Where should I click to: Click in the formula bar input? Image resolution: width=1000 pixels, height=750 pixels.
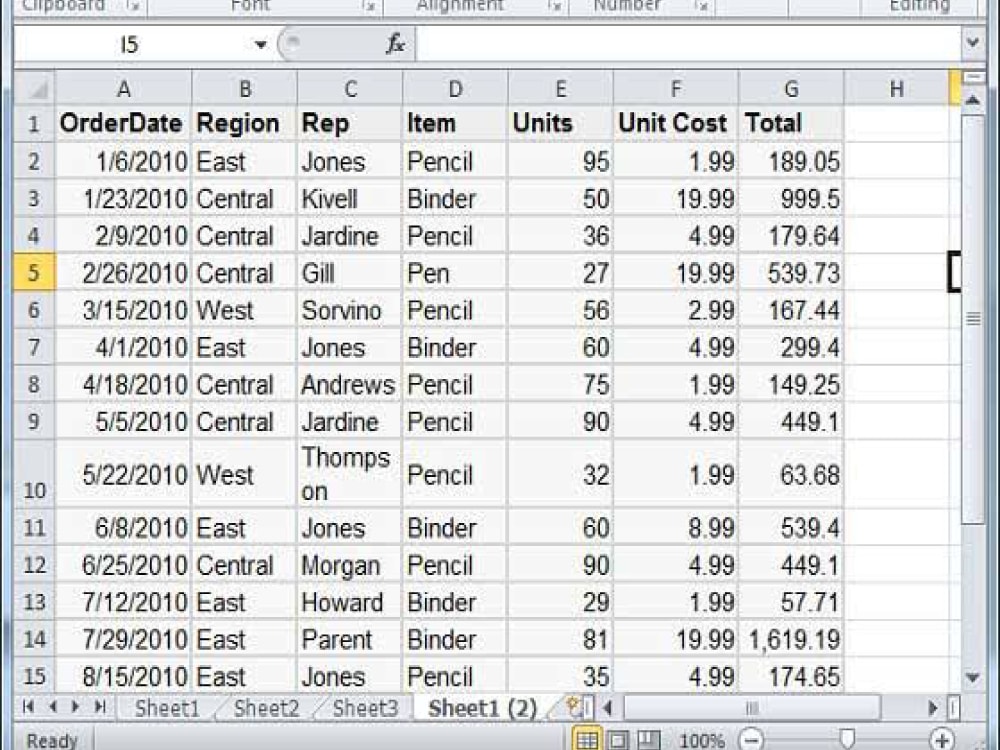pyautogui.click(x=689, y=44)
